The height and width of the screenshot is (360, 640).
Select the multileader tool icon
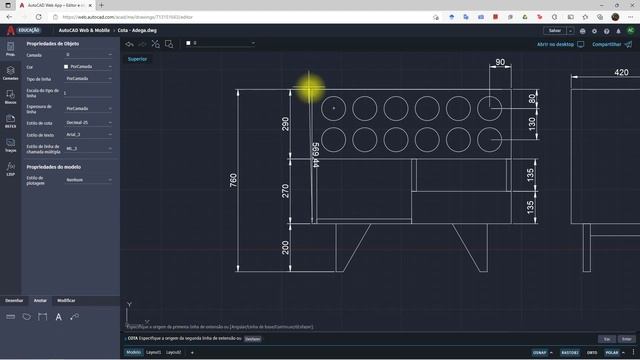[x=74, y=317]
